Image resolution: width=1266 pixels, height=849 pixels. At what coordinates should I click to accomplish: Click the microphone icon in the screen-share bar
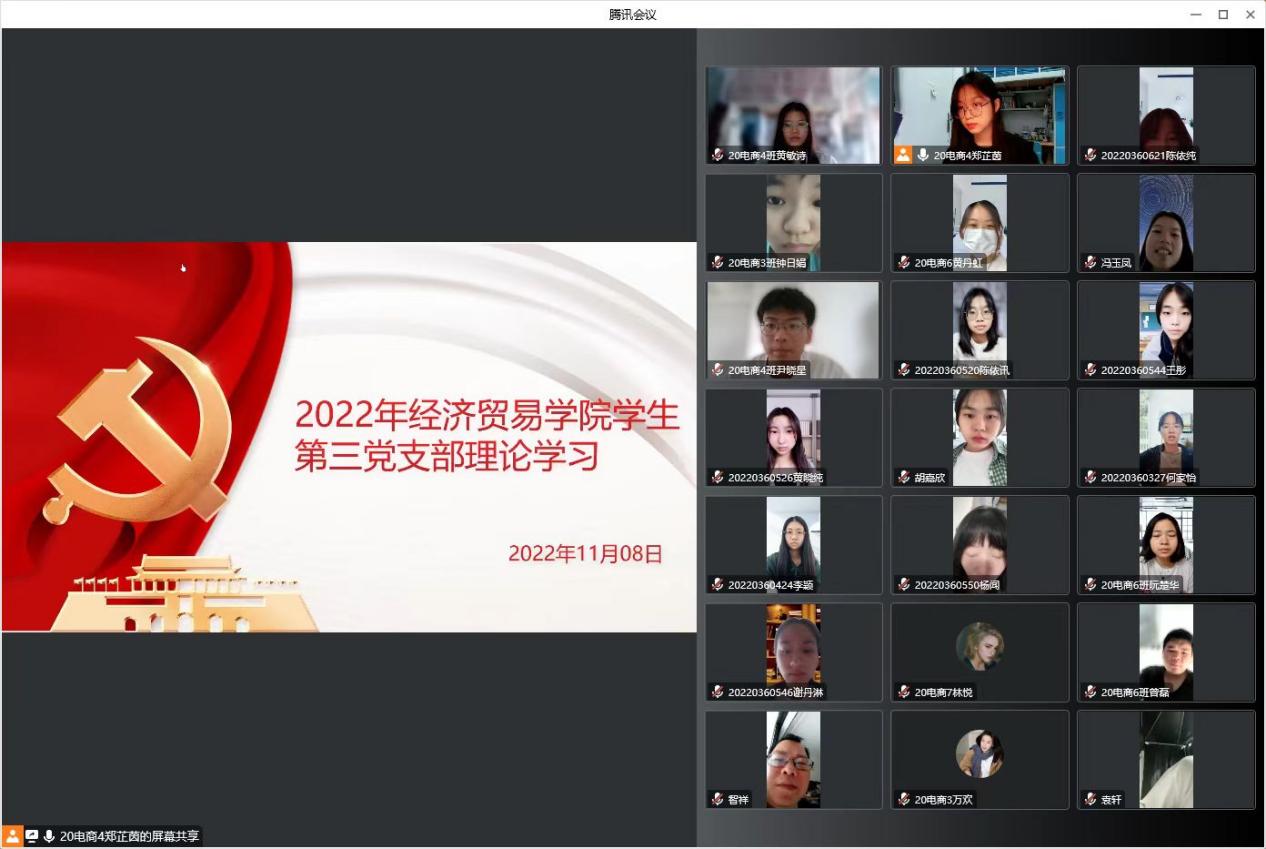pyautogui.click(x=48, y=836)
